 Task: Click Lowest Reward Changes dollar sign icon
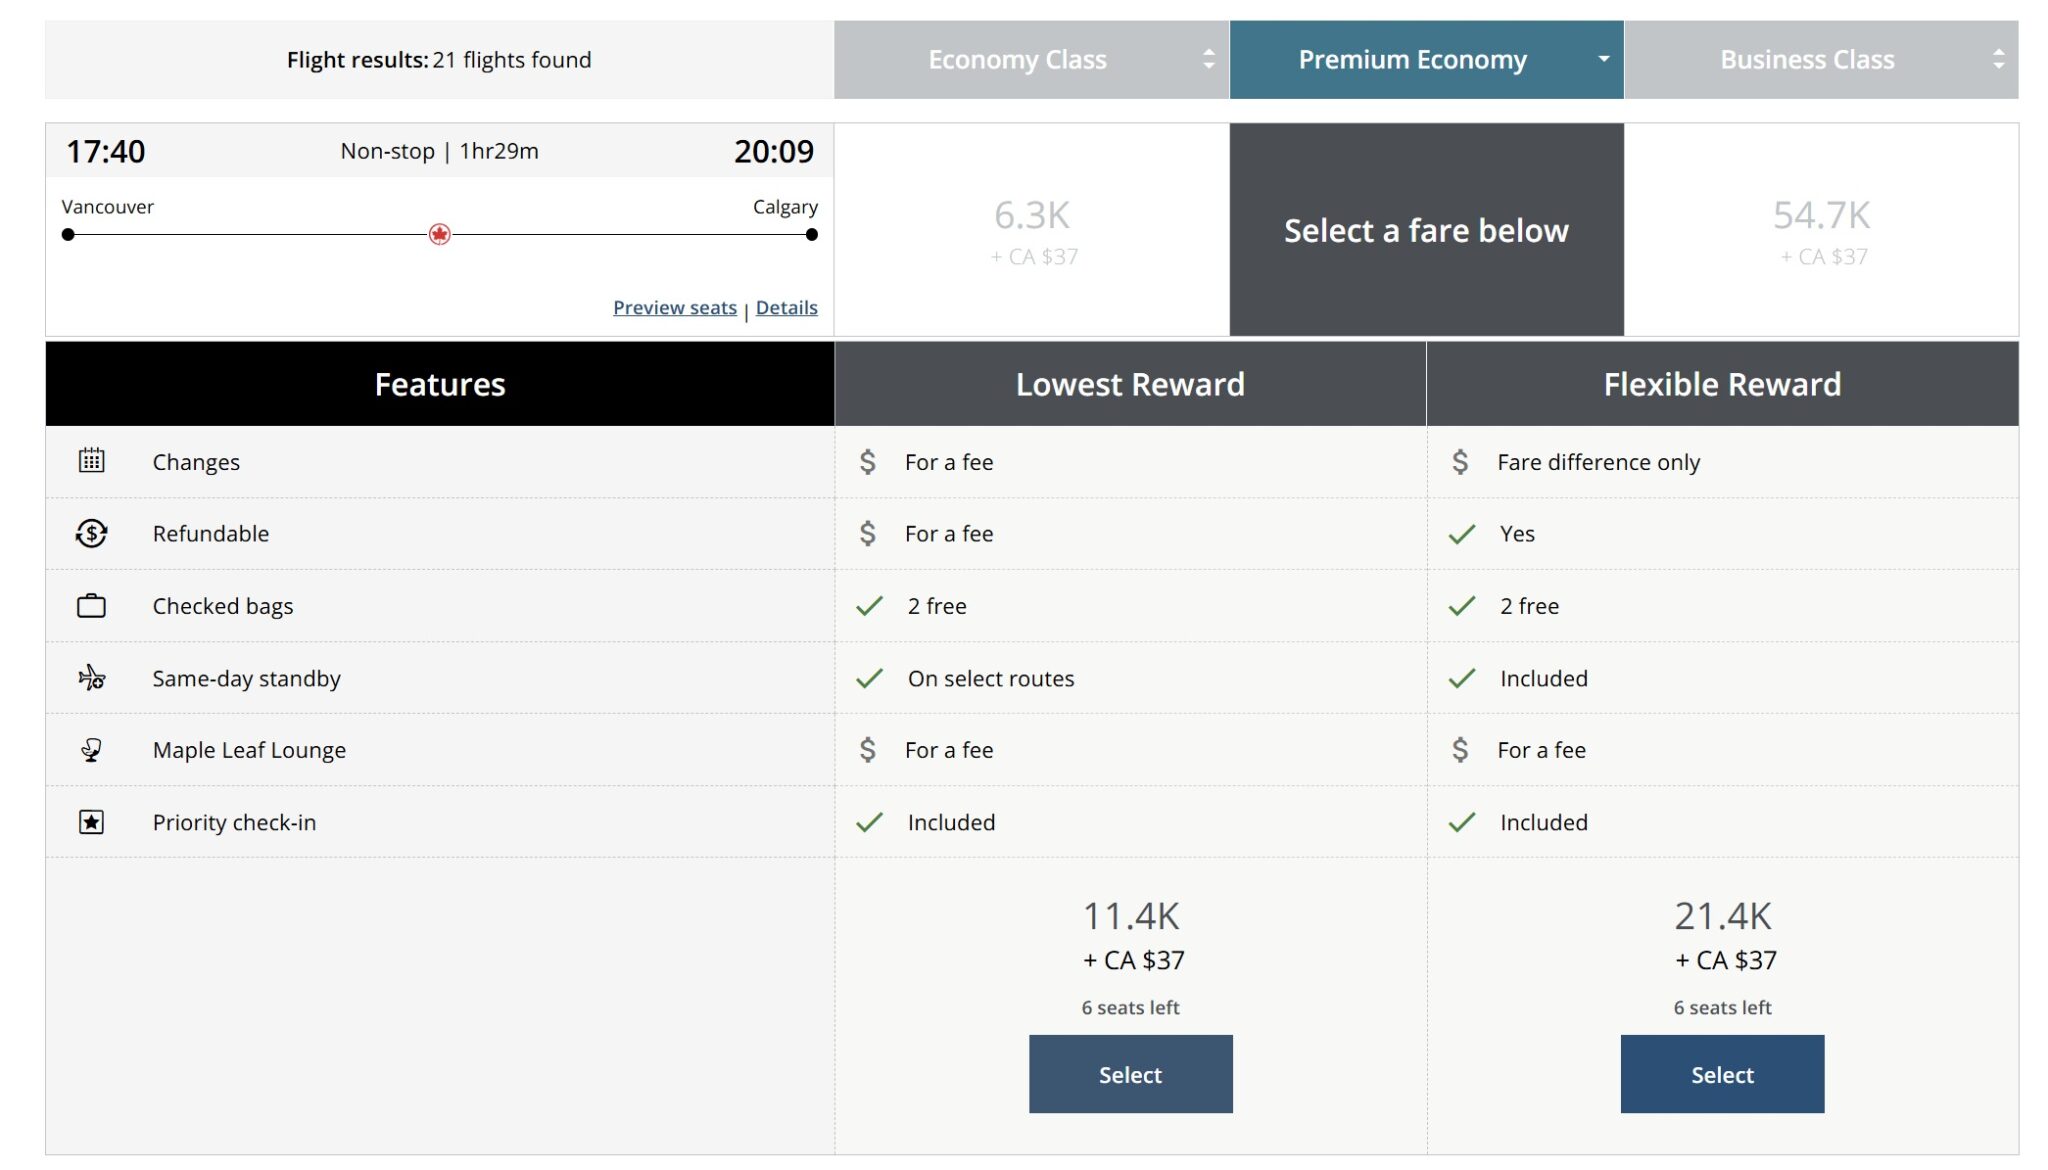pos(867,462)
